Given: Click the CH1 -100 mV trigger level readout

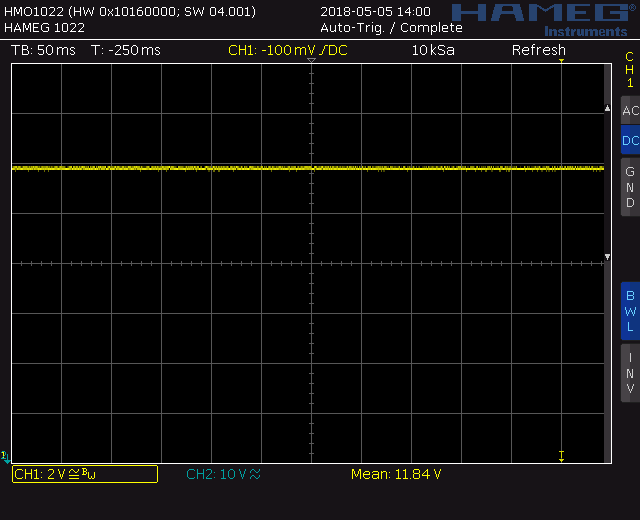Looking at the screenshot, I should [x=288, y=50].
